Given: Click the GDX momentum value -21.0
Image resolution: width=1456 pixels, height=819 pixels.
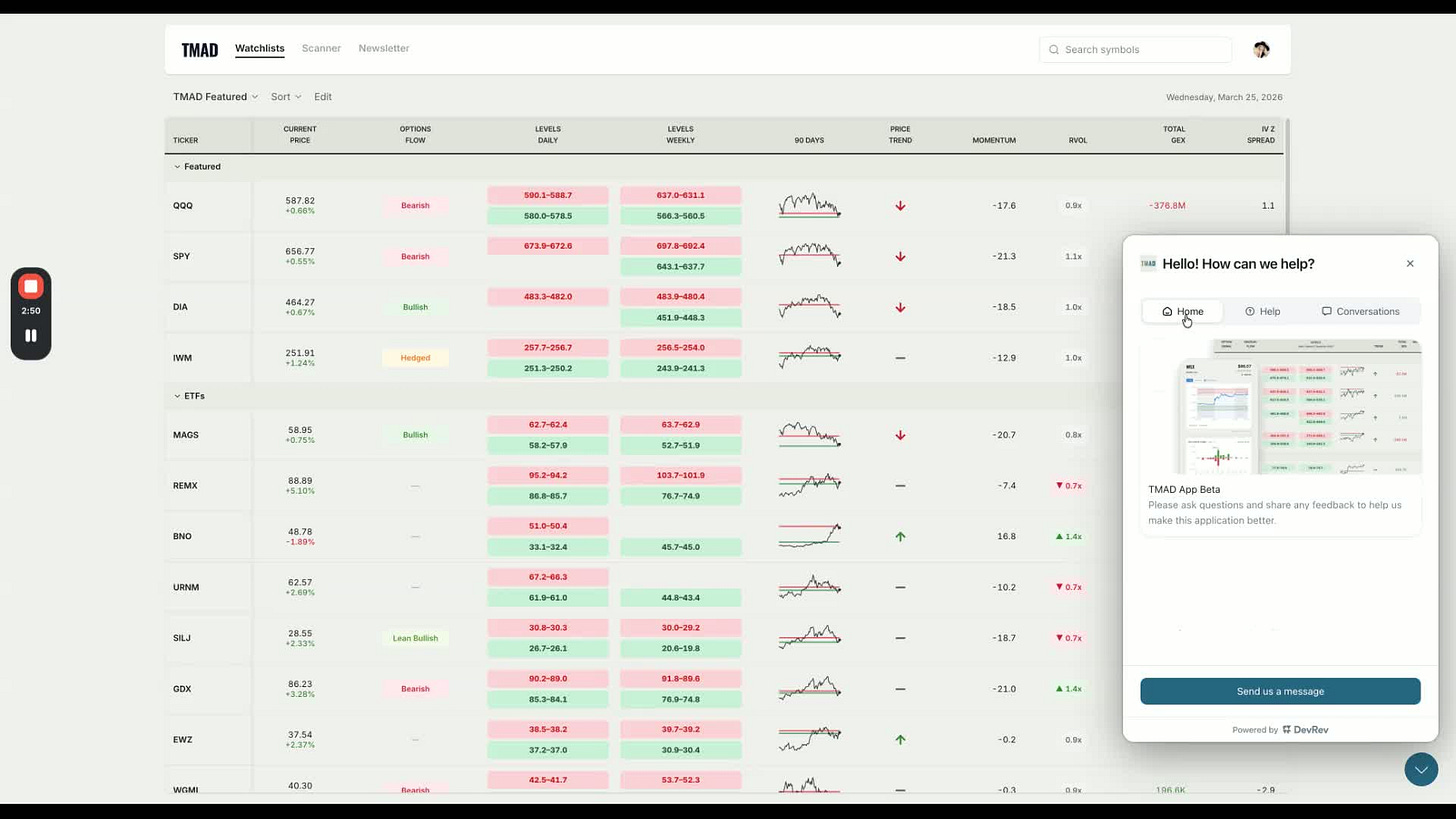Looking at the screenshot, I should pos(1004,689).
